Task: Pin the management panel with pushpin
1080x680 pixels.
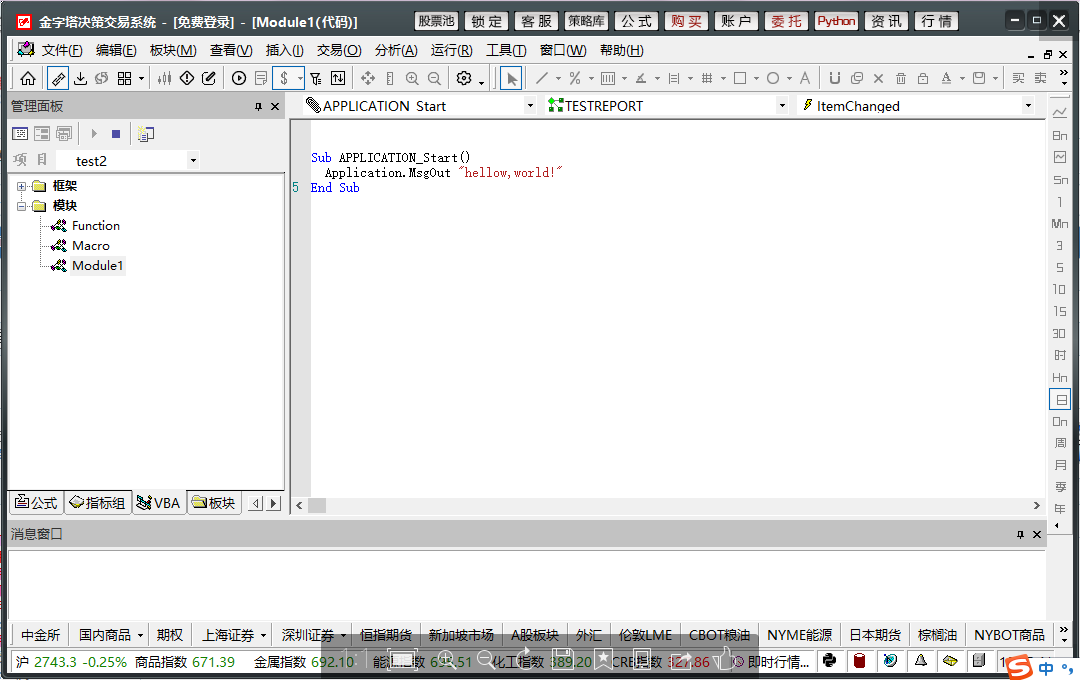Action: point(258,106)
